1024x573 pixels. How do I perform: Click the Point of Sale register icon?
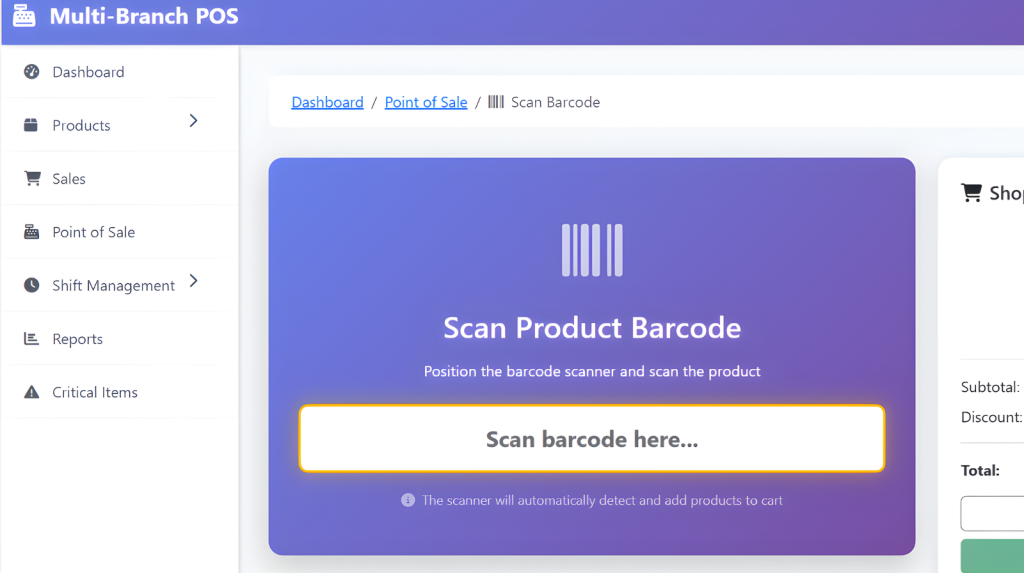(x=31, y=231)
